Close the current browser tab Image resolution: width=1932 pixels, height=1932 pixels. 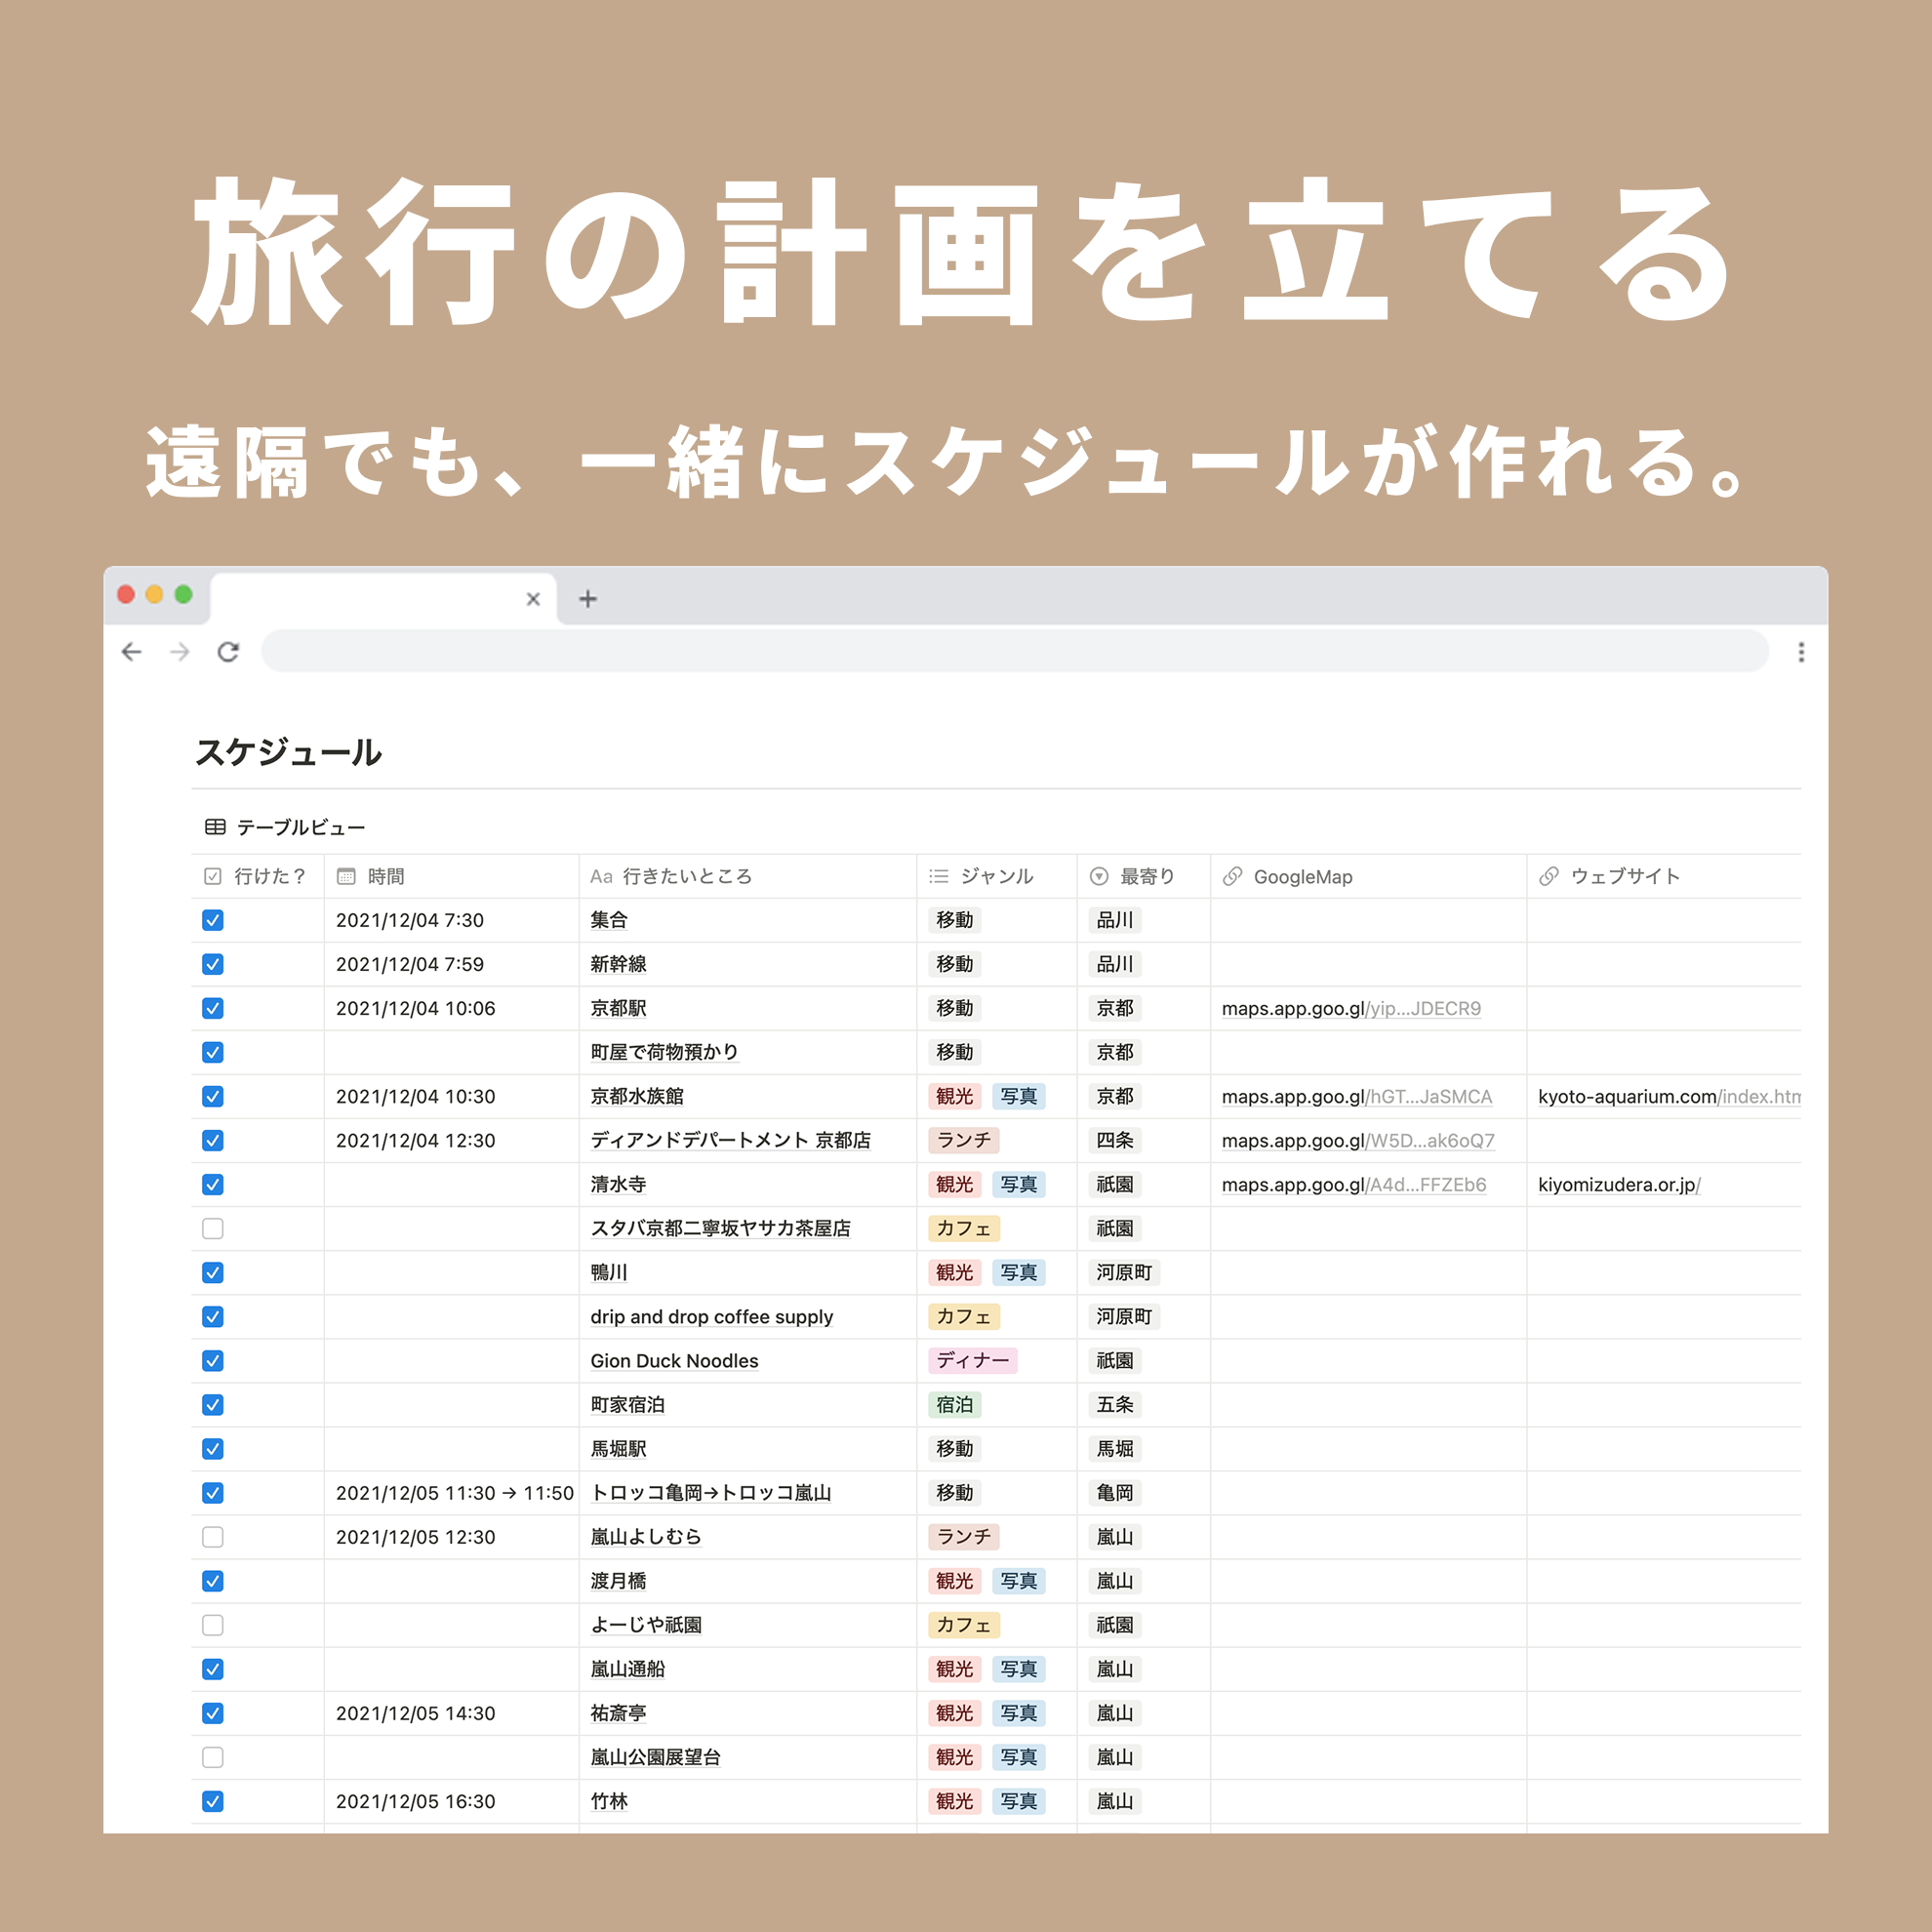533,599
